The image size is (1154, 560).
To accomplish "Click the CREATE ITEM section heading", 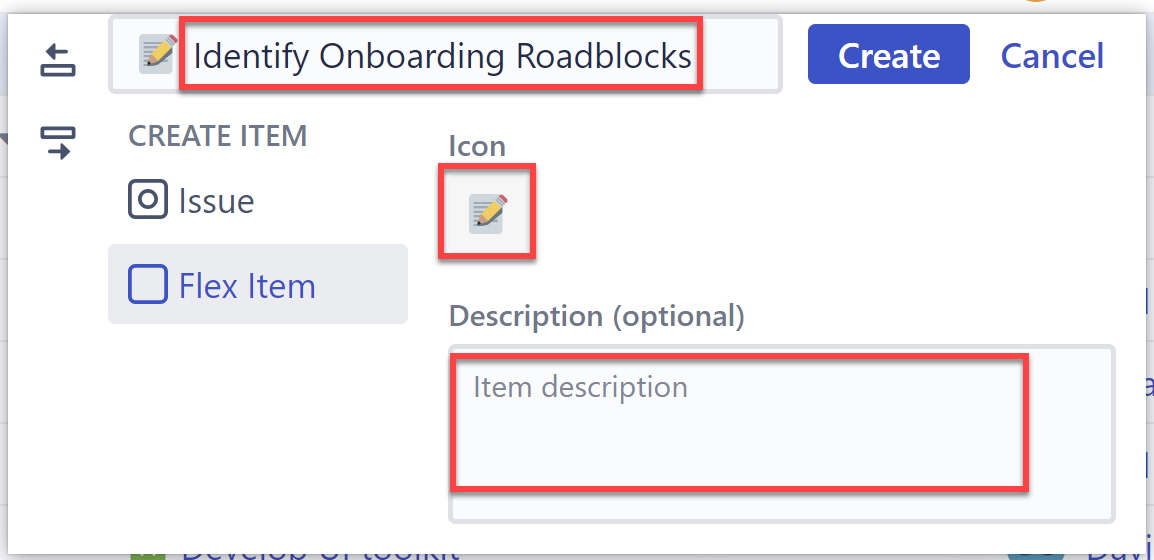I will coord(217,136).
